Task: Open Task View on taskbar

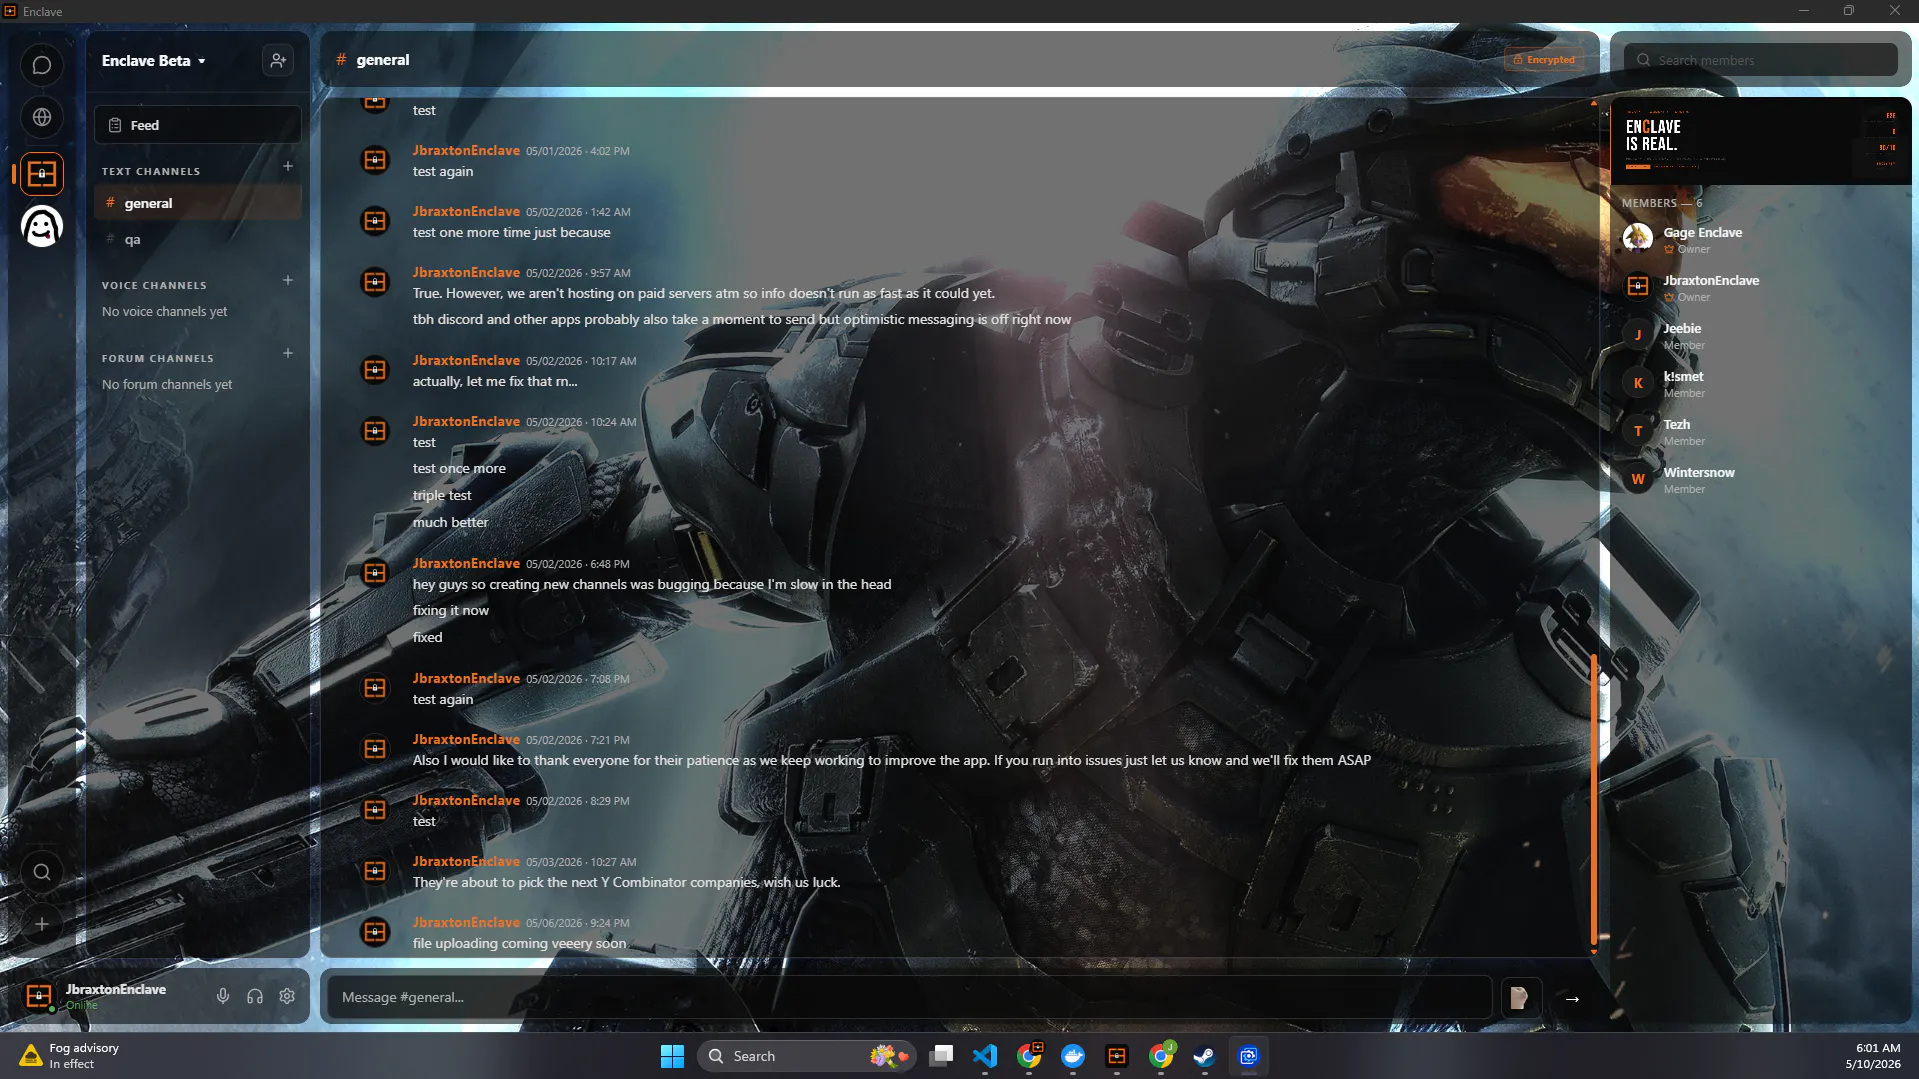Action: click(941, 1056)
